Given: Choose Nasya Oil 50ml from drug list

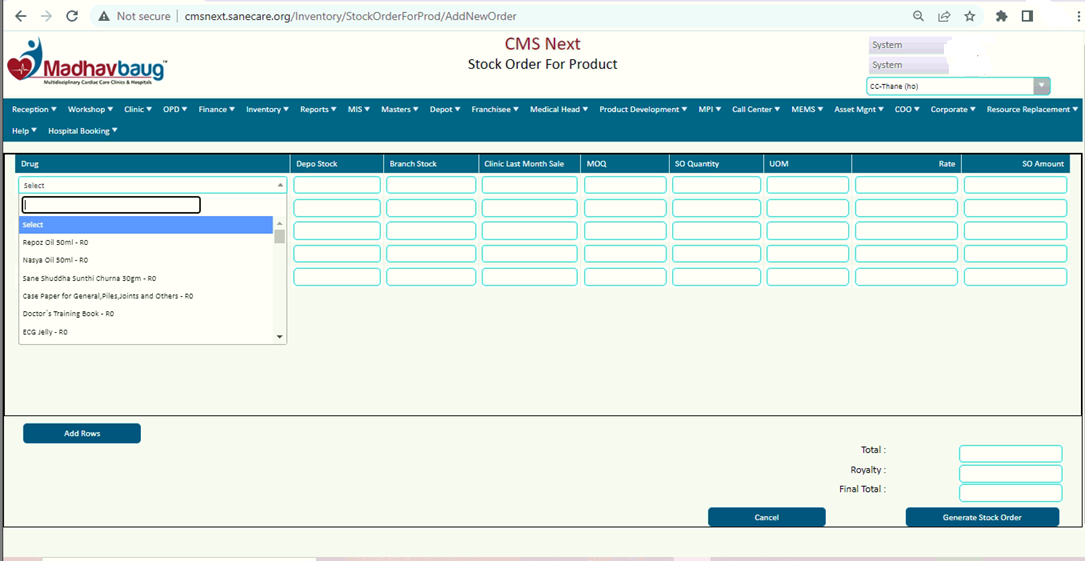Looking at the screenshot, I should pos(56,260).
